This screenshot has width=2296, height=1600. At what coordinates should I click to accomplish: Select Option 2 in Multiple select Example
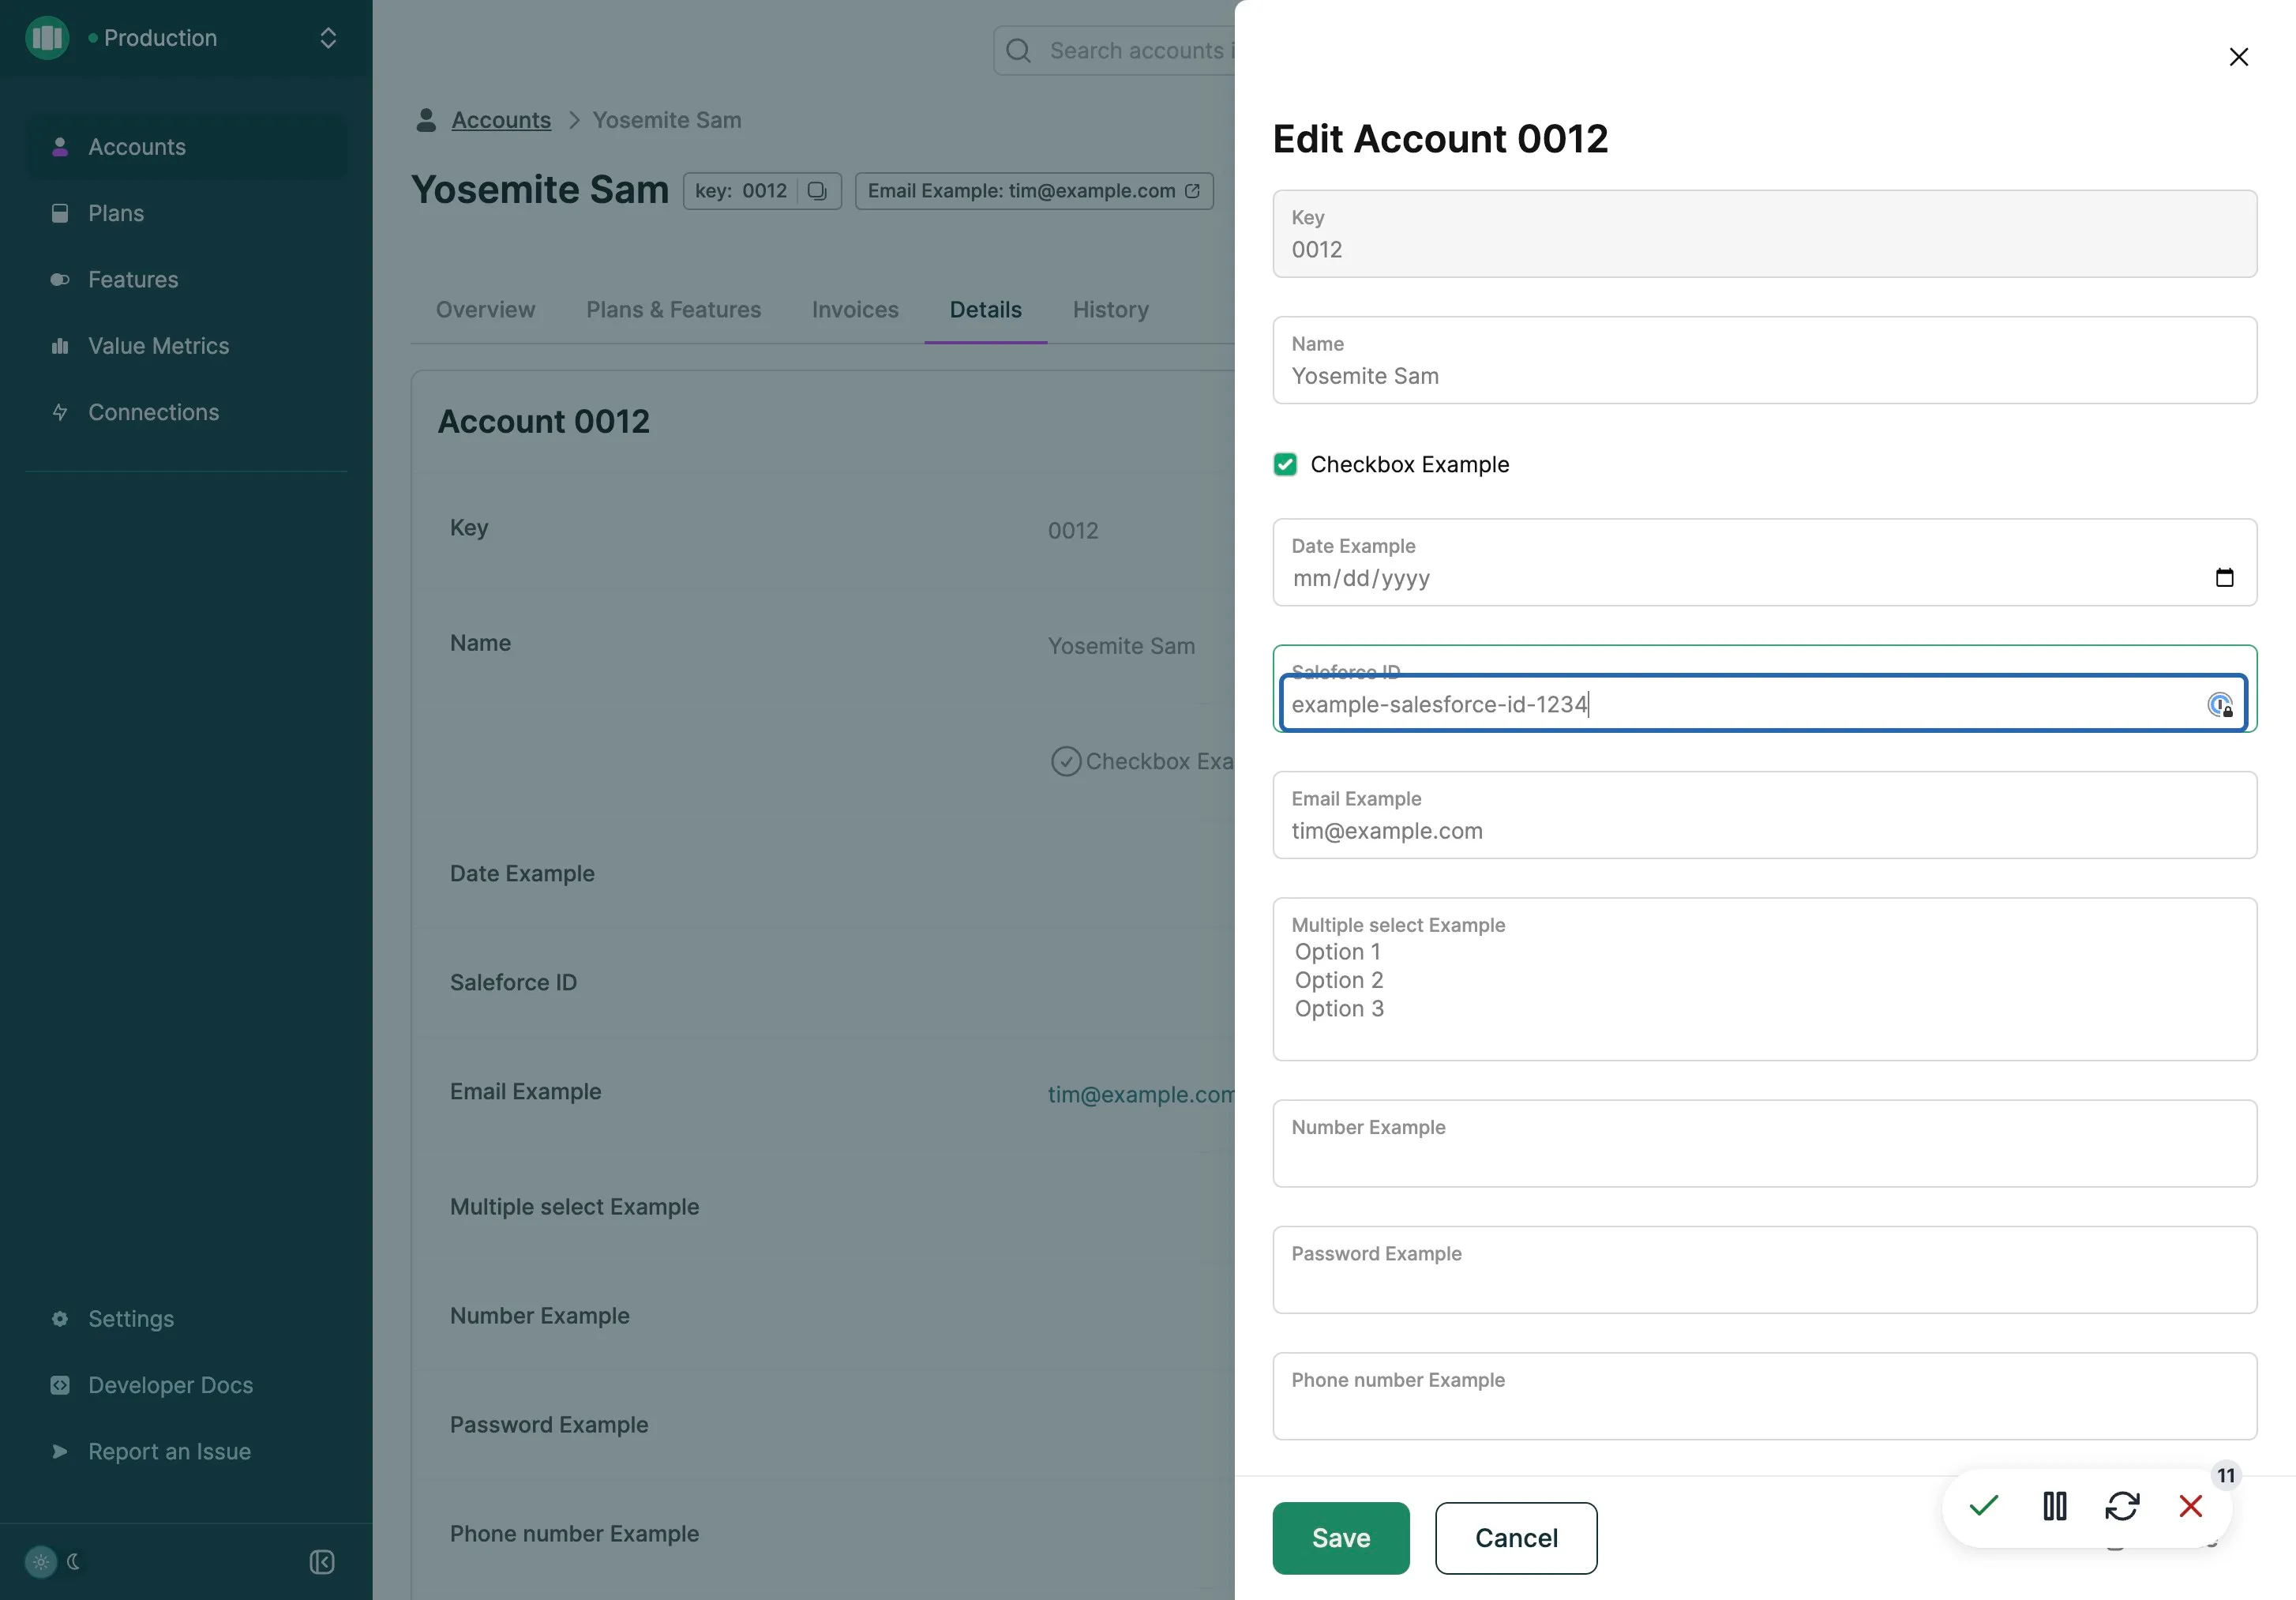point(1338,980)
